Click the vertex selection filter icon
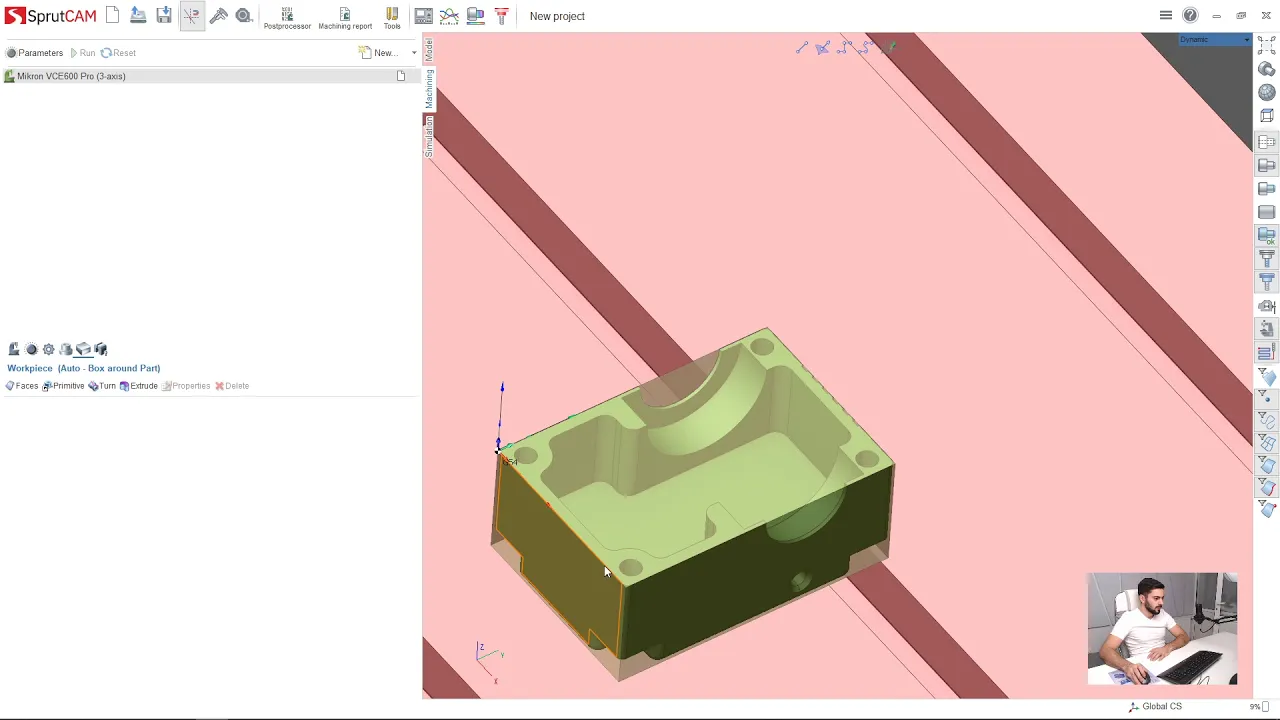The height and width of the screenshot is (720, 1280). (1267, 509)
